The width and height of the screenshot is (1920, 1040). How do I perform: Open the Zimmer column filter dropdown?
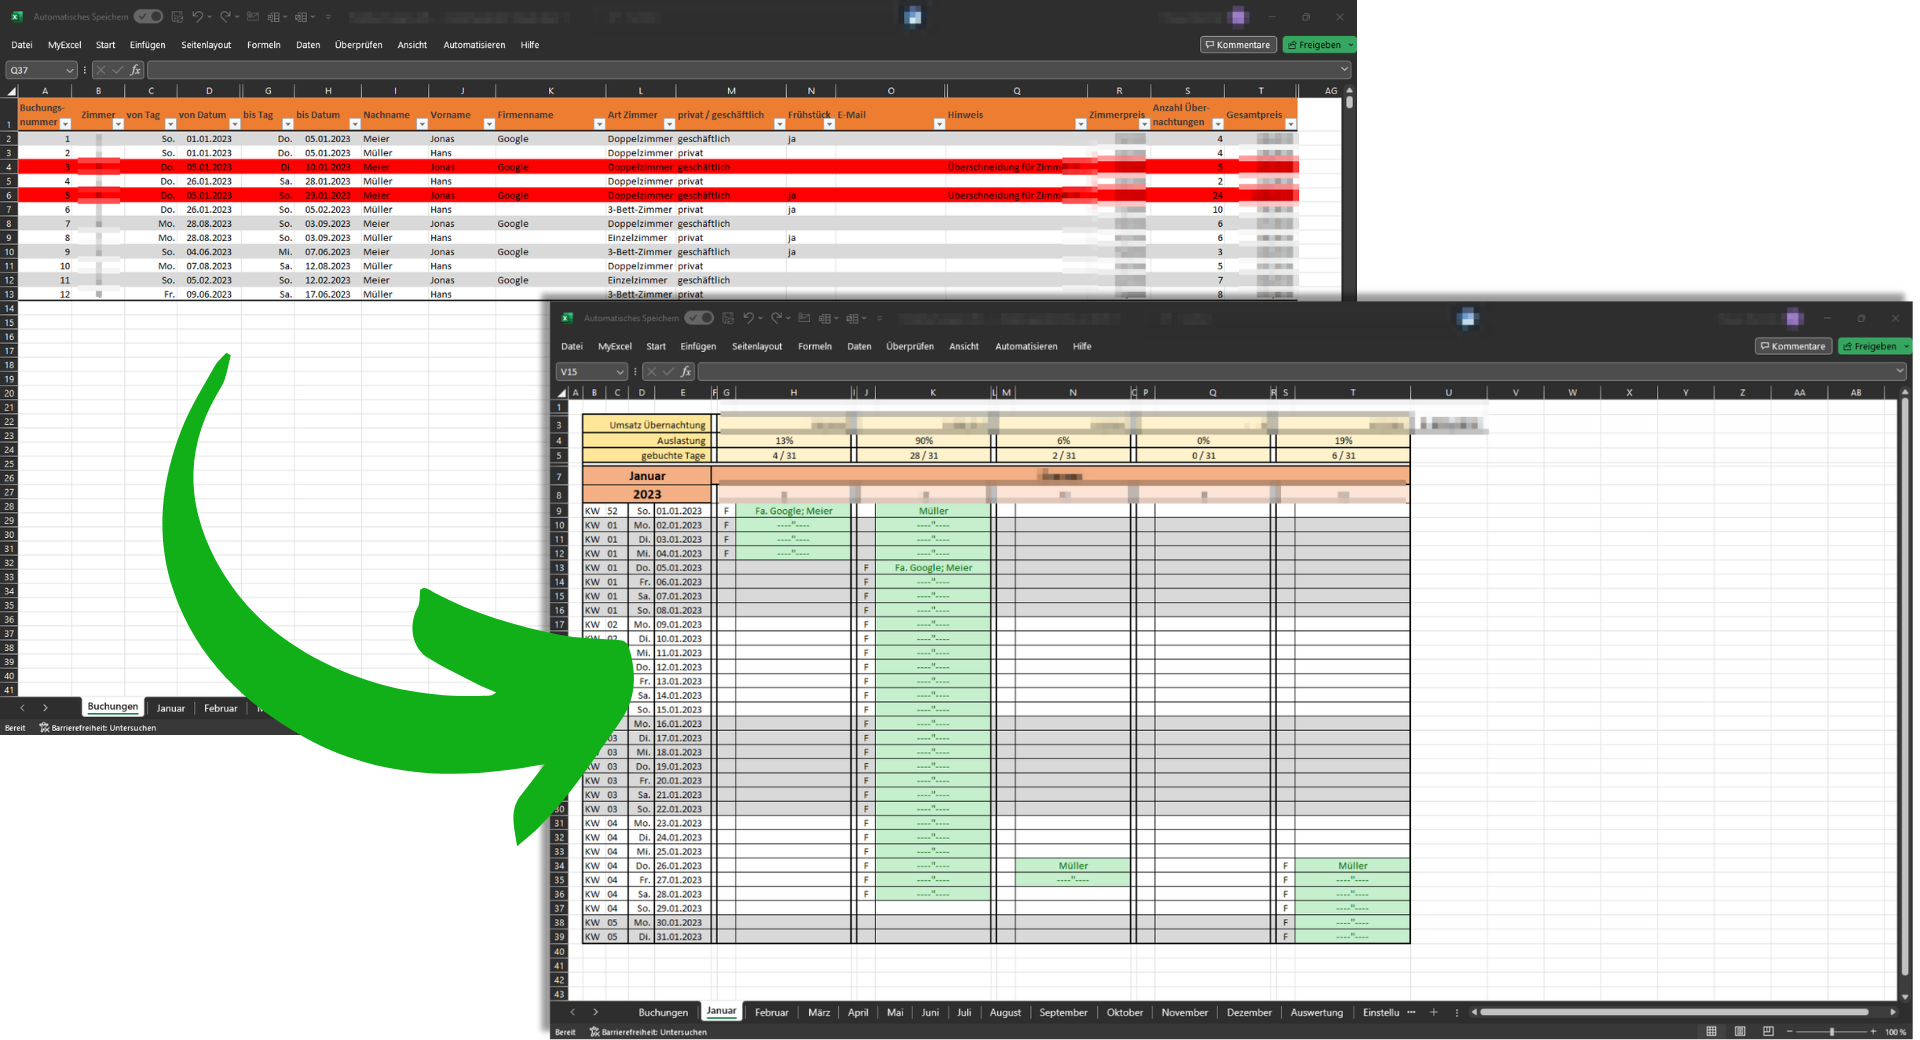pos(118,124)
